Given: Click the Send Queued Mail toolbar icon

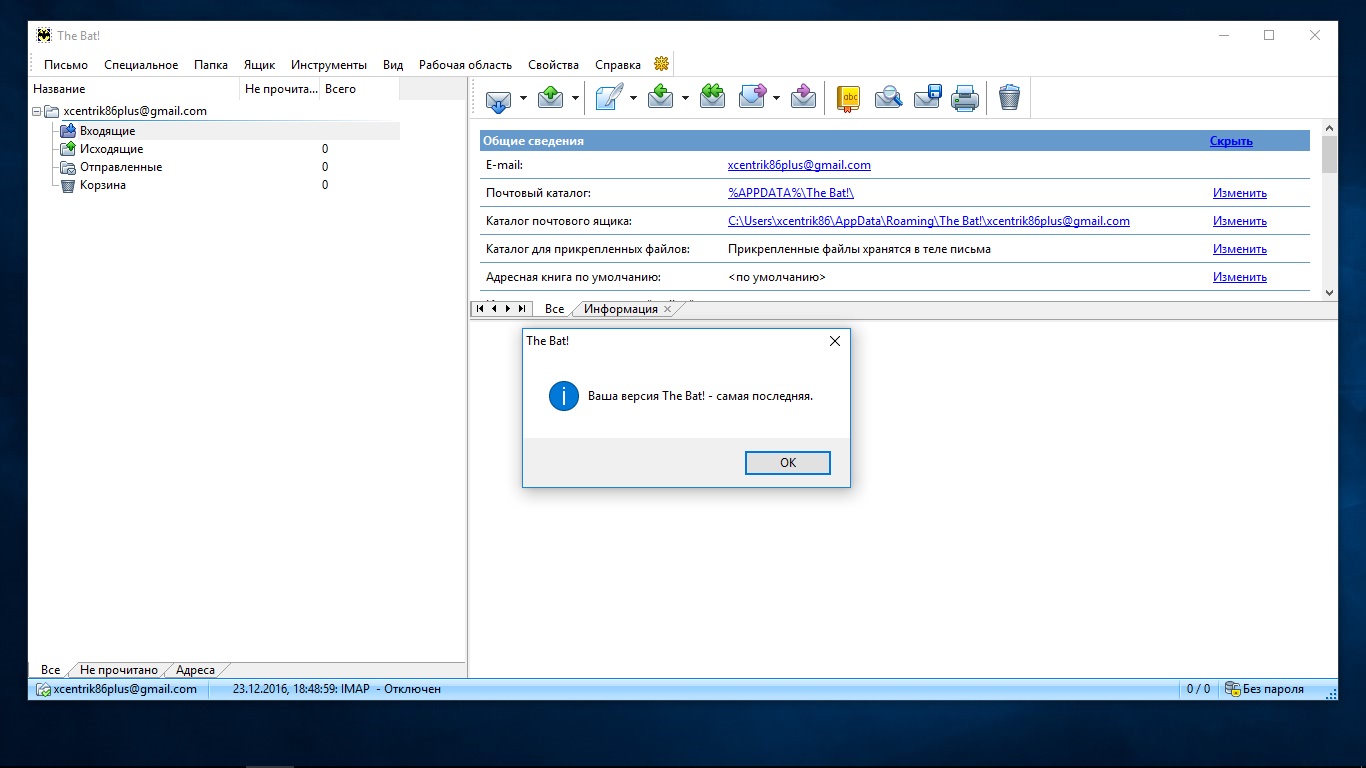Looking at the screenshot, I should (550, 98).
